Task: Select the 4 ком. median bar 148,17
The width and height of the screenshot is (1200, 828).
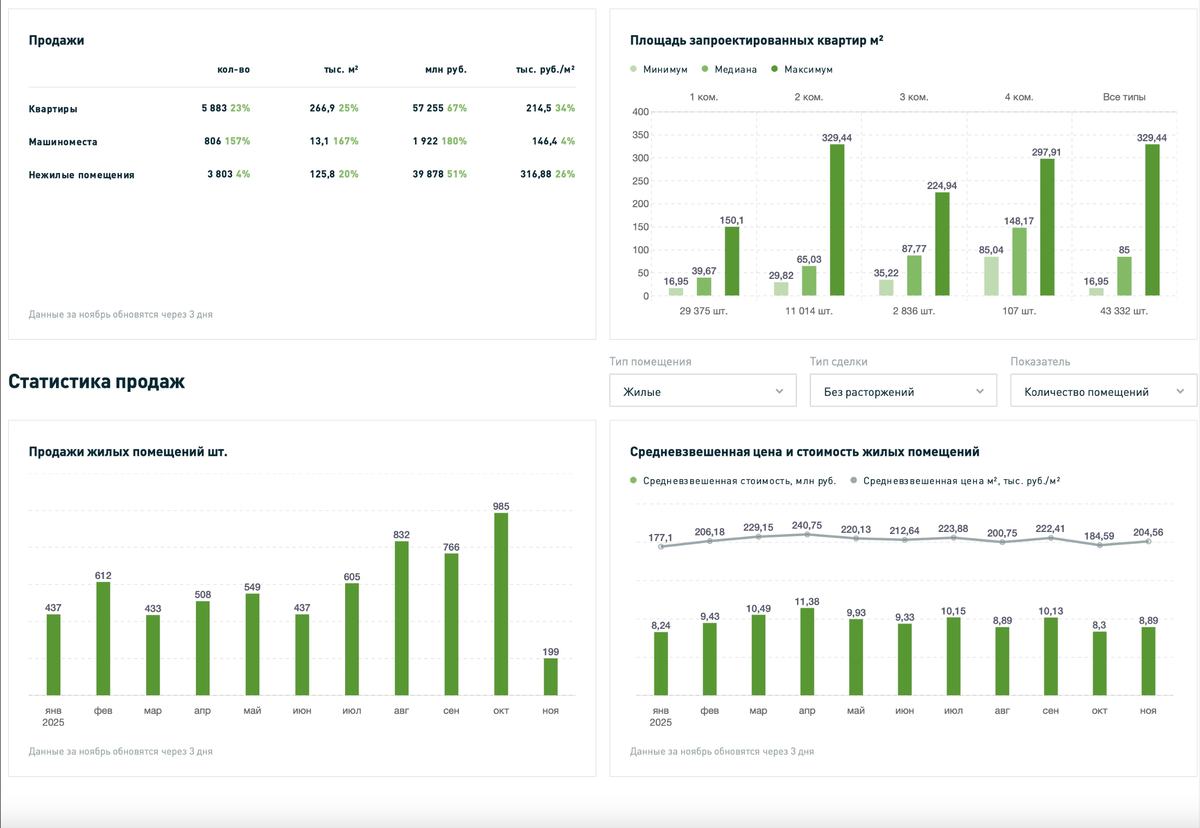Action: [x=1019, y=262]
